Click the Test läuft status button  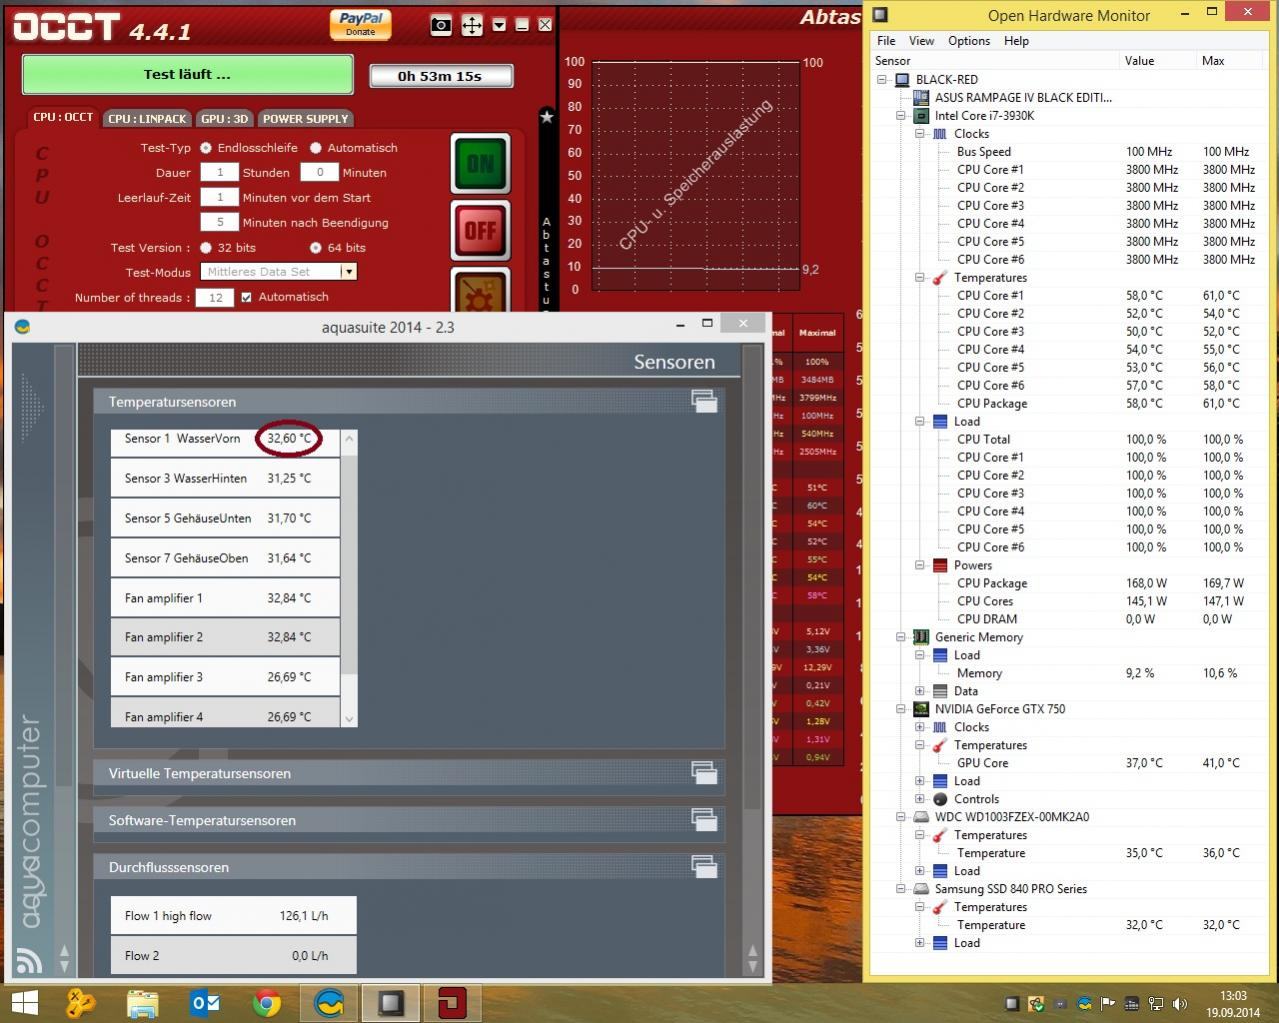187,74
